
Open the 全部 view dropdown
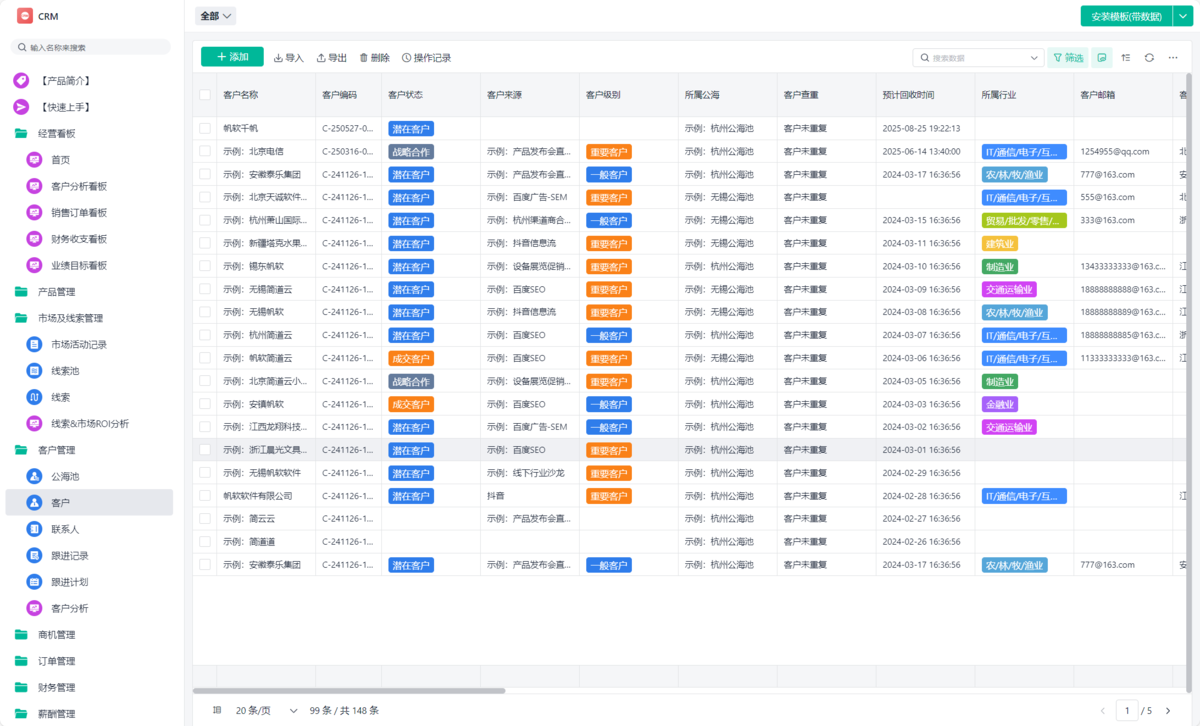pyautogui.click(x=216, y=16)
